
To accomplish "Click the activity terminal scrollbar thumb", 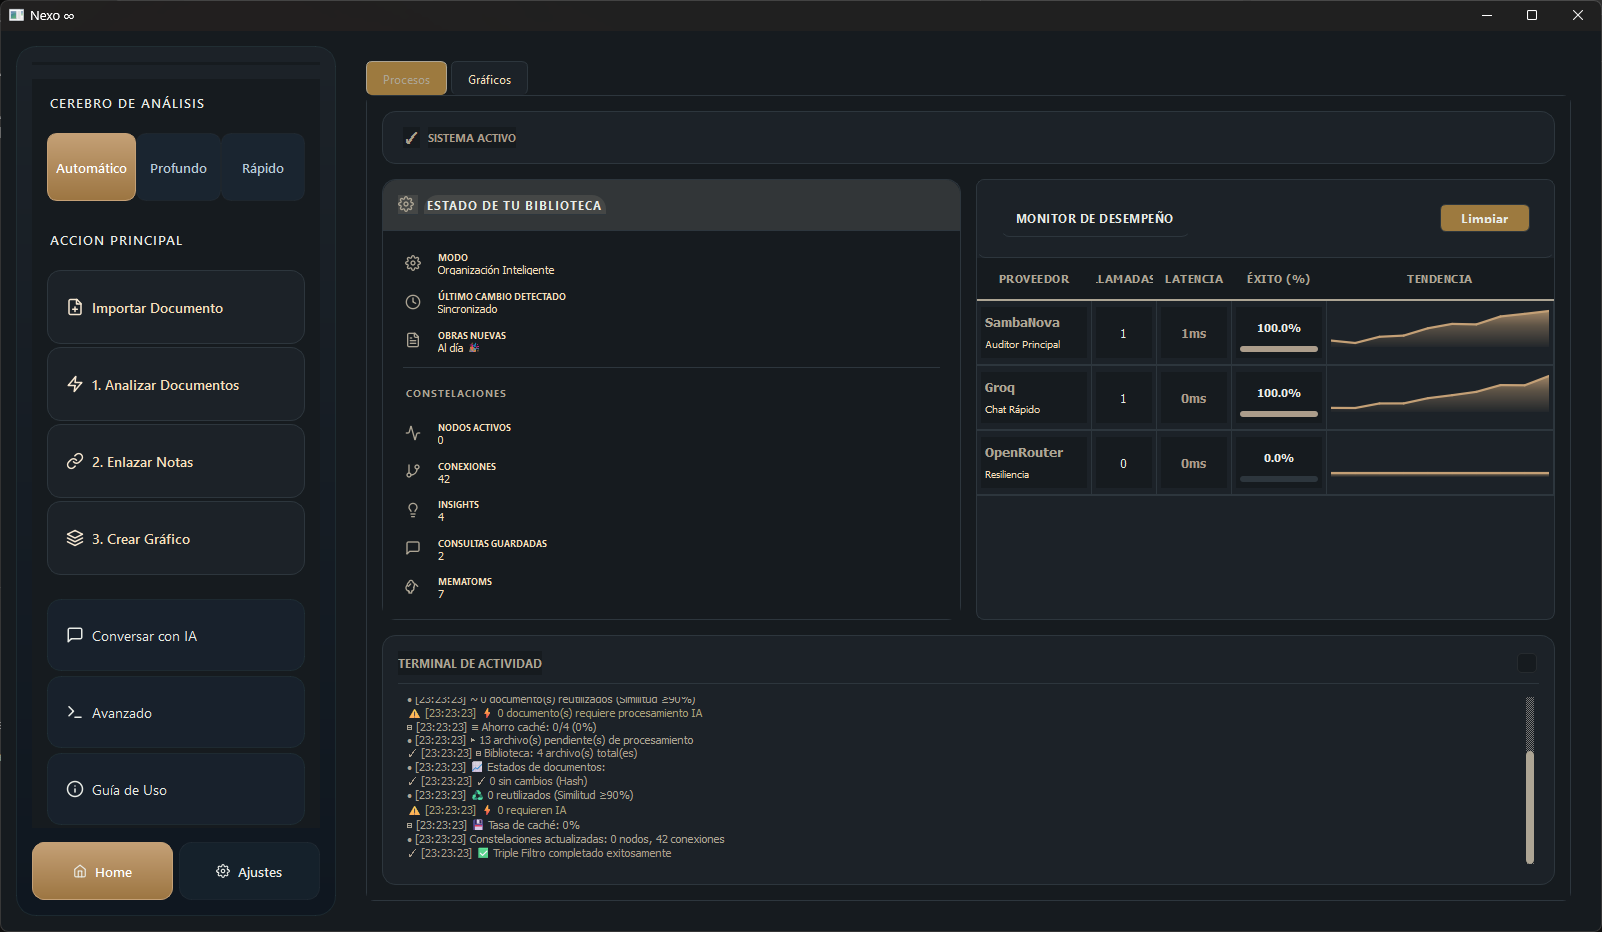I will (x=1529, y=806).
